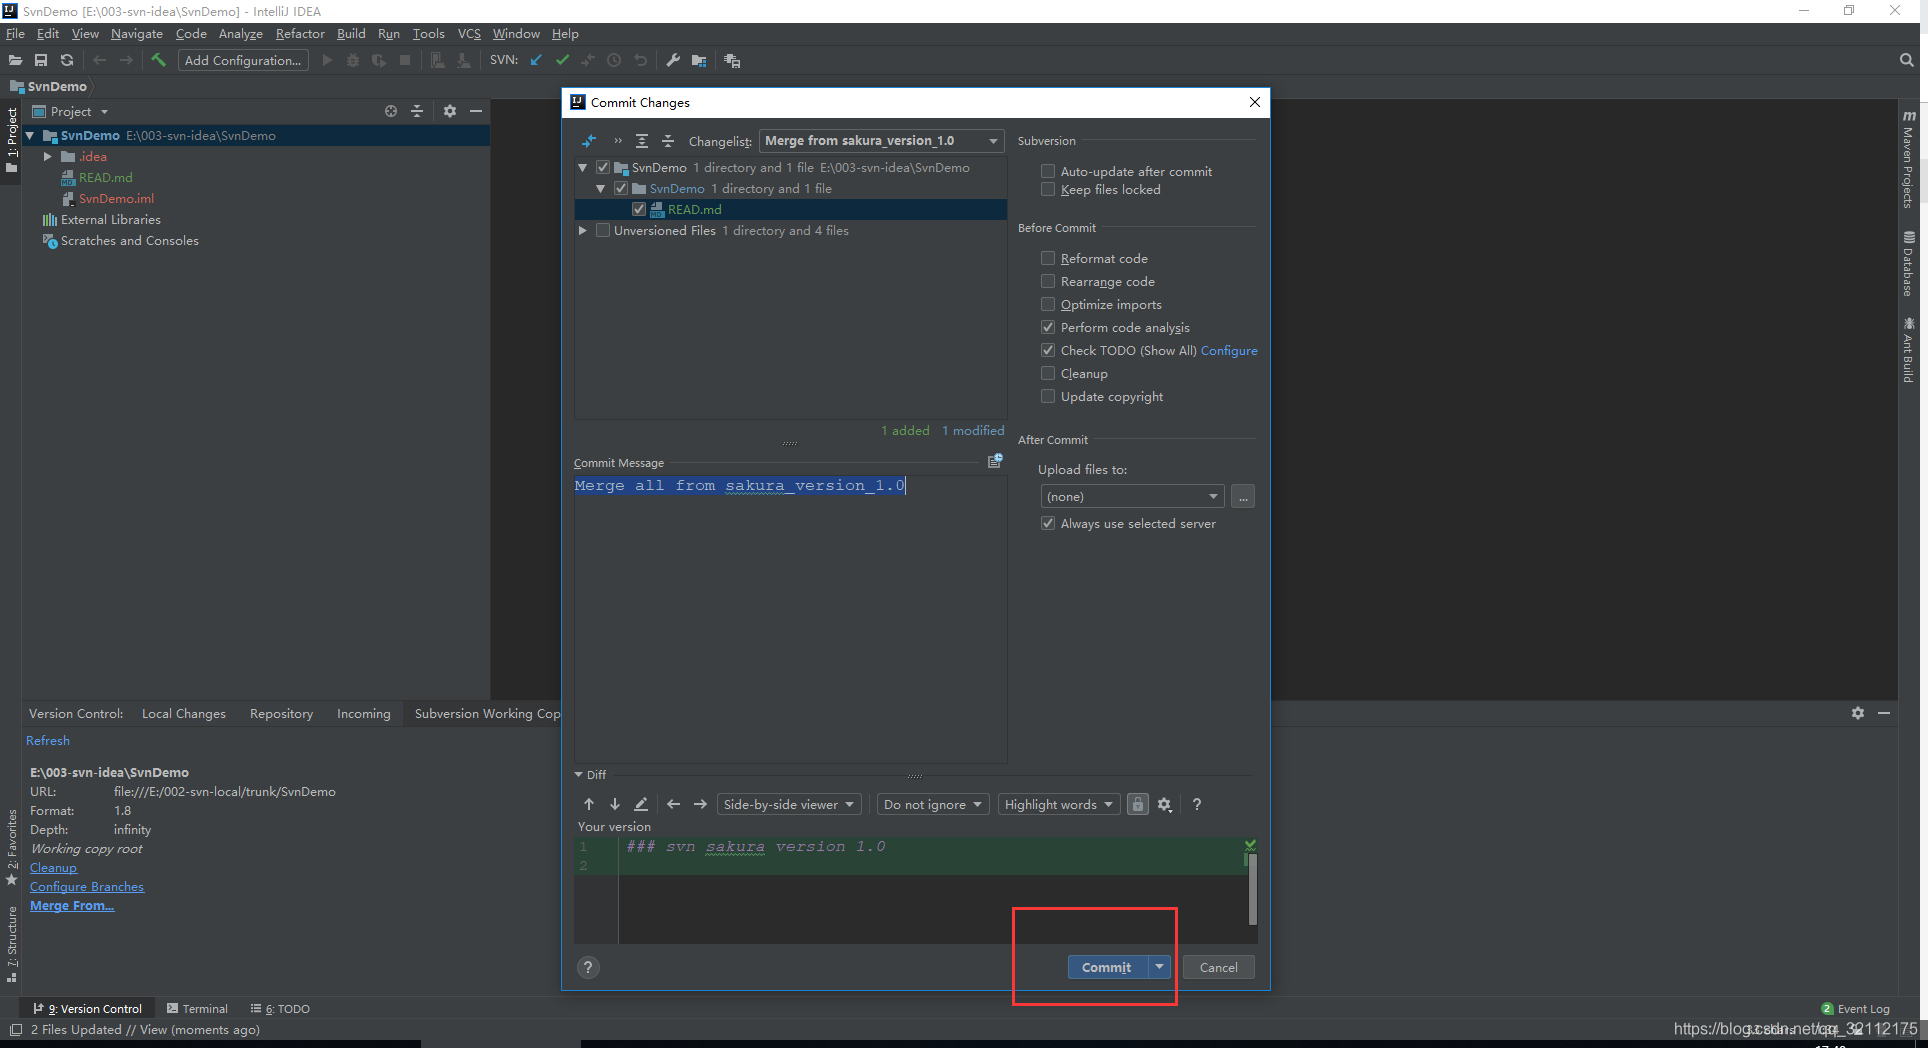Click Collapse All icon in Project panel
1928x1048 pixels.
coord(417,111)
